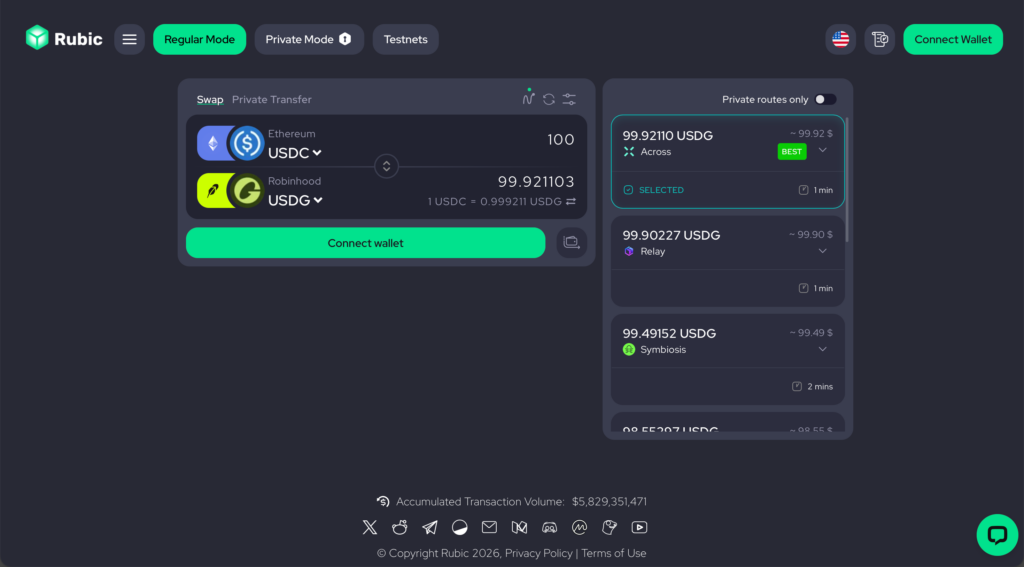
Task: Switch to Private Mode
Action: click(x=309, y=39)
